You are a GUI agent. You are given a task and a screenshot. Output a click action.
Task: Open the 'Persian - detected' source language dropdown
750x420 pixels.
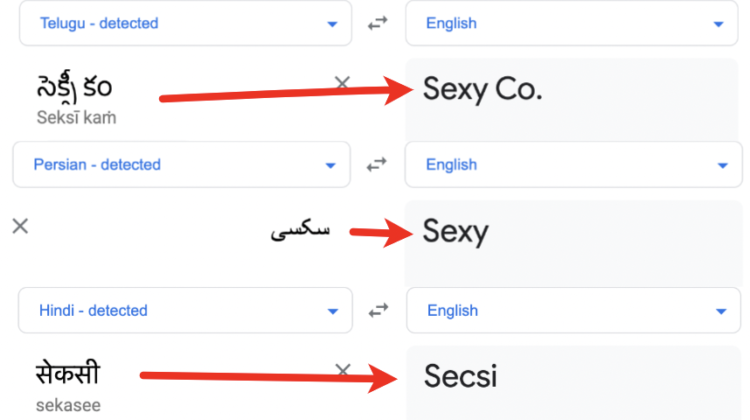pyautogui.click(x=181, y=165)
